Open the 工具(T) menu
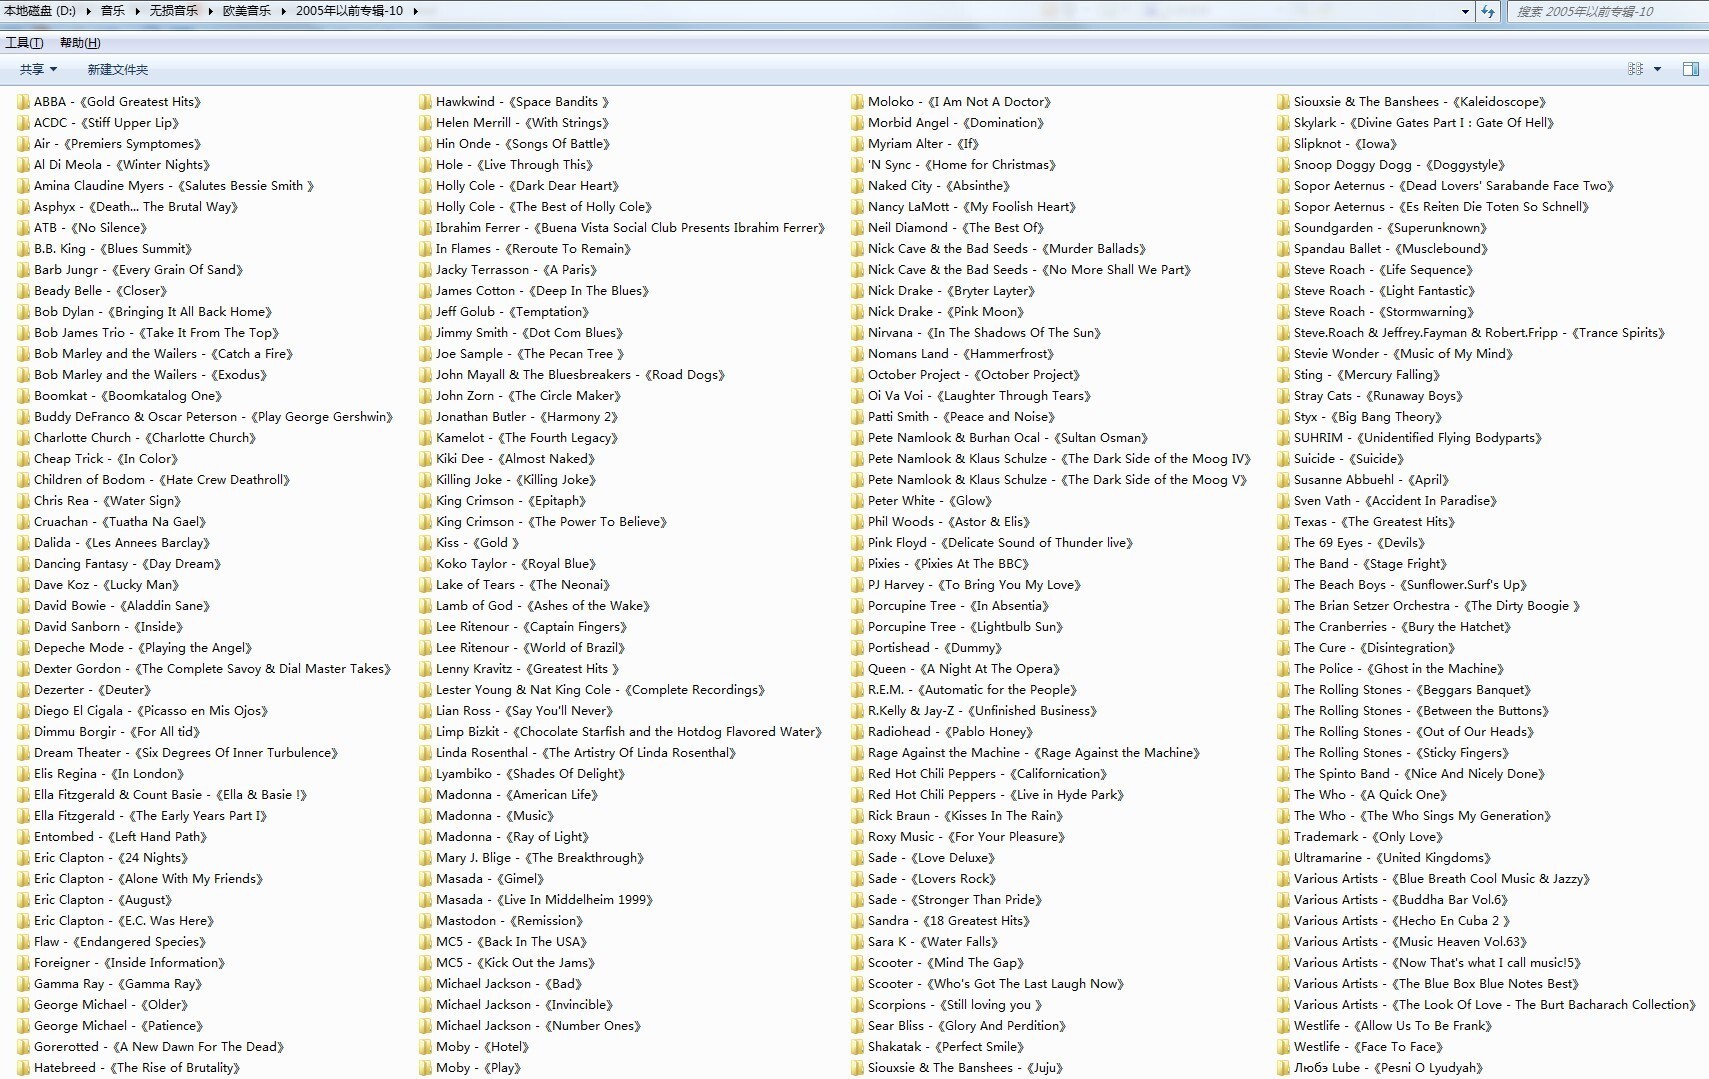The image size is (1709, 1079). coord(24,43)
